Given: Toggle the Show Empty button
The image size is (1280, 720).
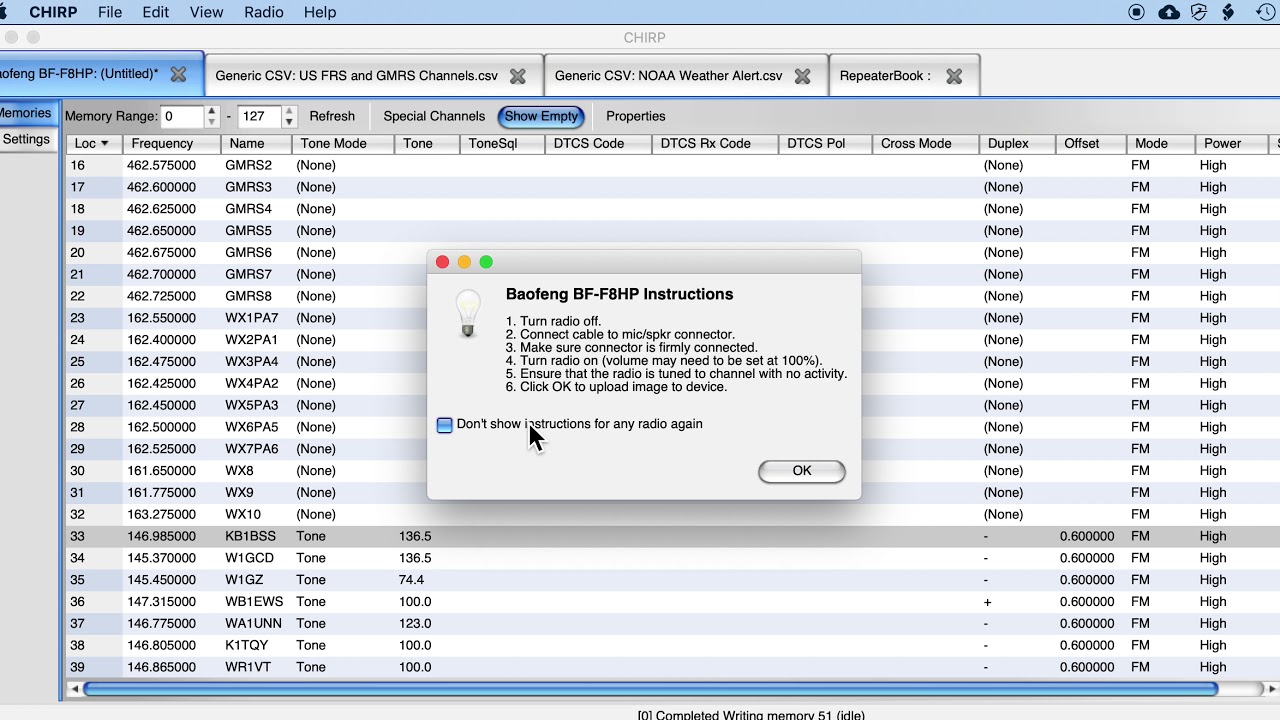Looking at the screenshot, I should pos(541,116).
